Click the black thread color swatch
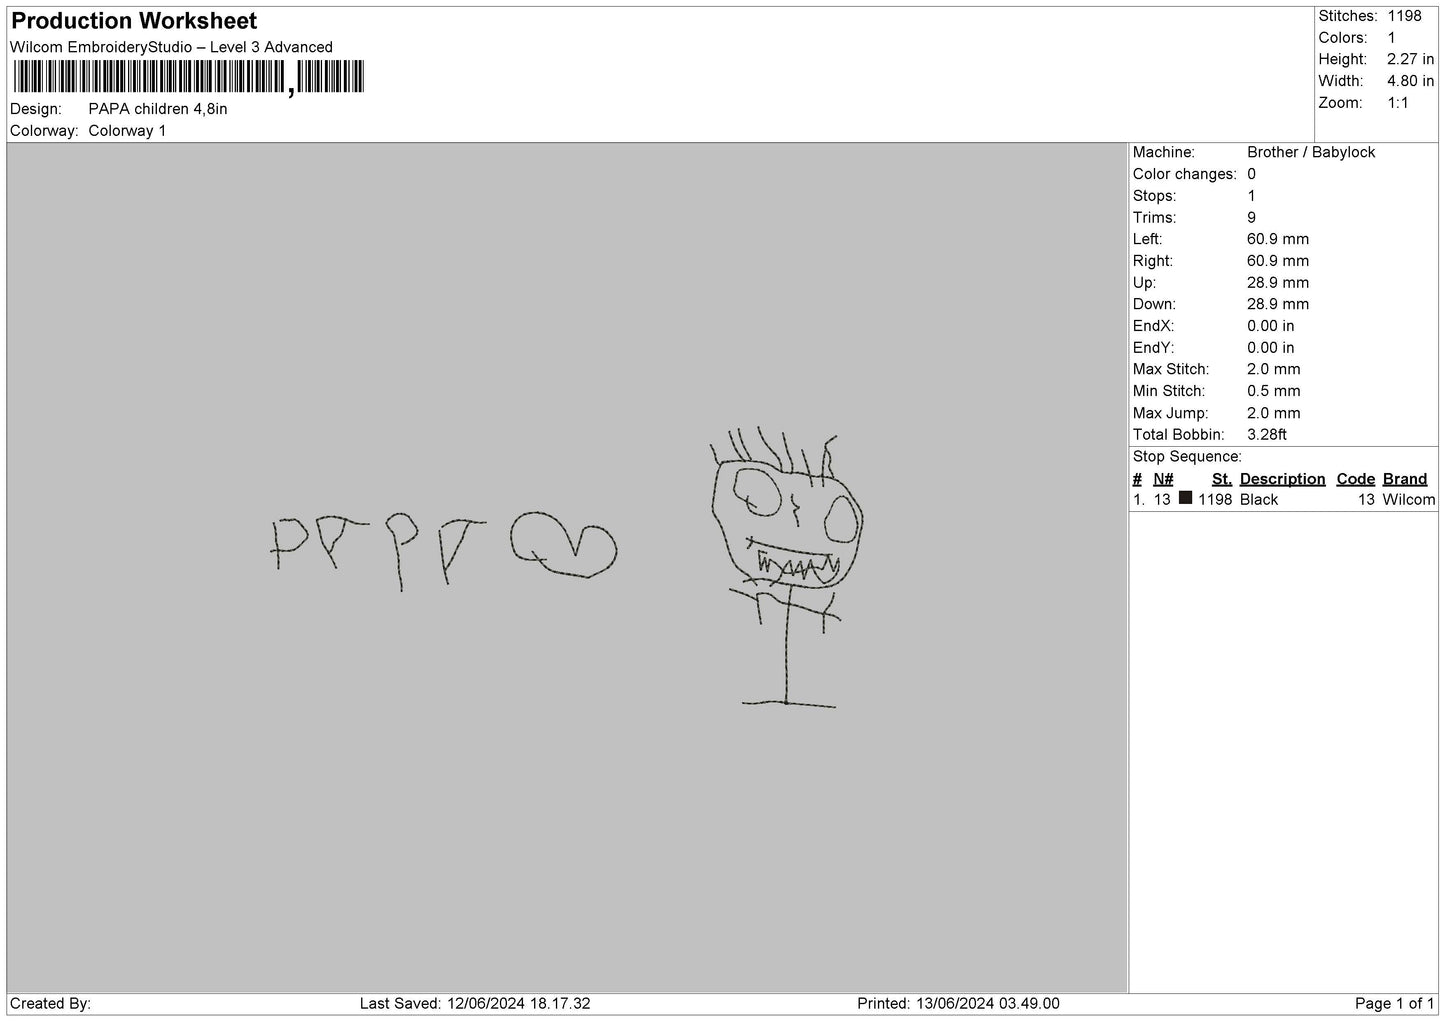This screenshot has width=1445, height=1021. 1185,498
